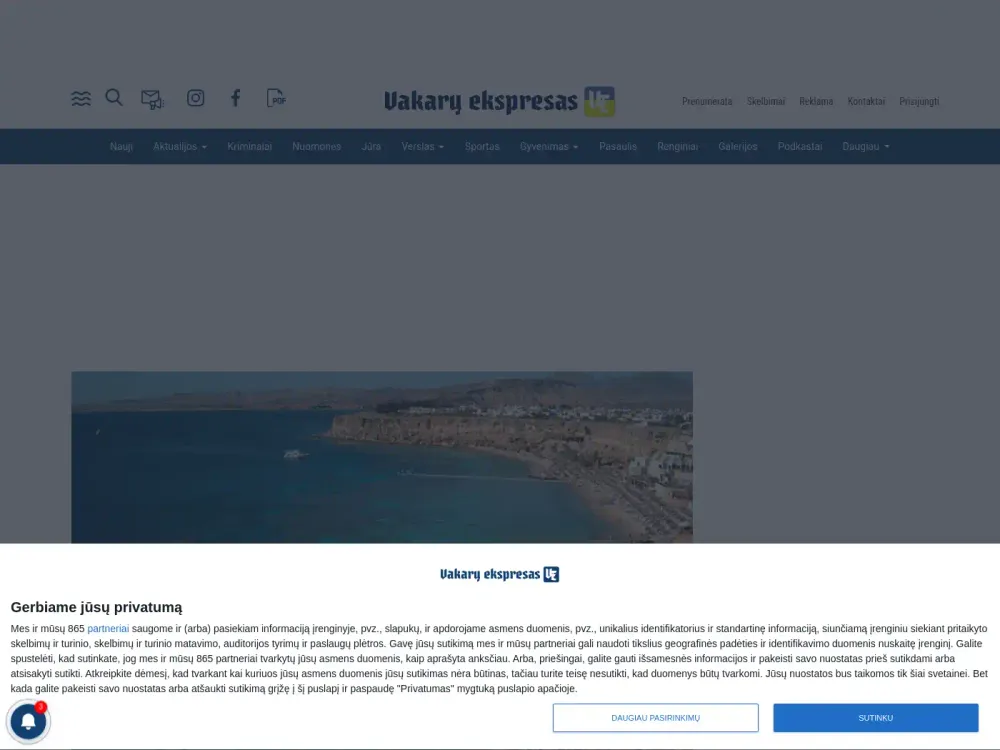The image size is (1000, 750).
Task: Expand the Aktualijos dropdown
Action: pos(180,146)
